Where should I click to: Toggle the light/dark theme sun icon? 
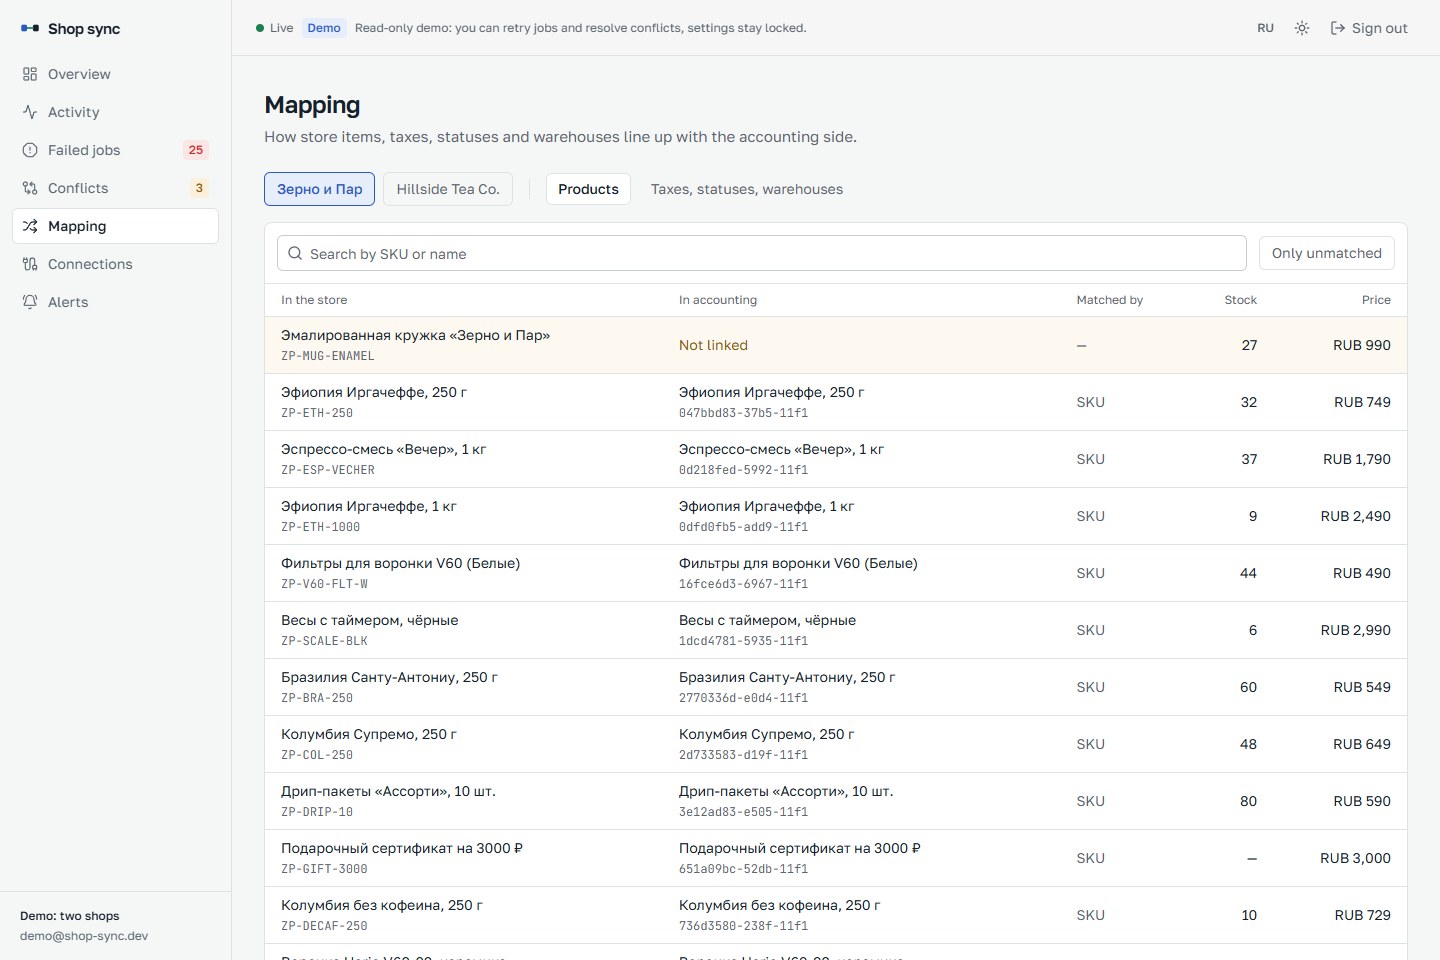[x=1302, y=28]
